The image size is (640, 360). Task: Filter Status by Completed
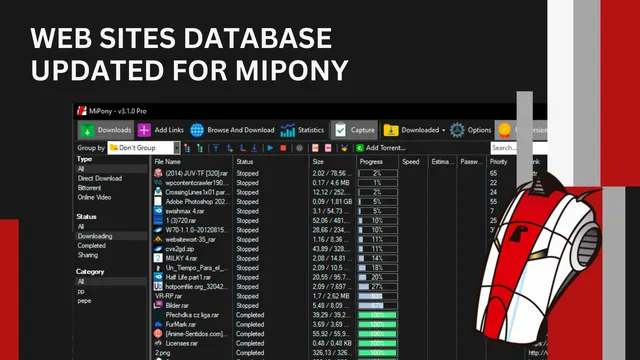pos(91,245)
